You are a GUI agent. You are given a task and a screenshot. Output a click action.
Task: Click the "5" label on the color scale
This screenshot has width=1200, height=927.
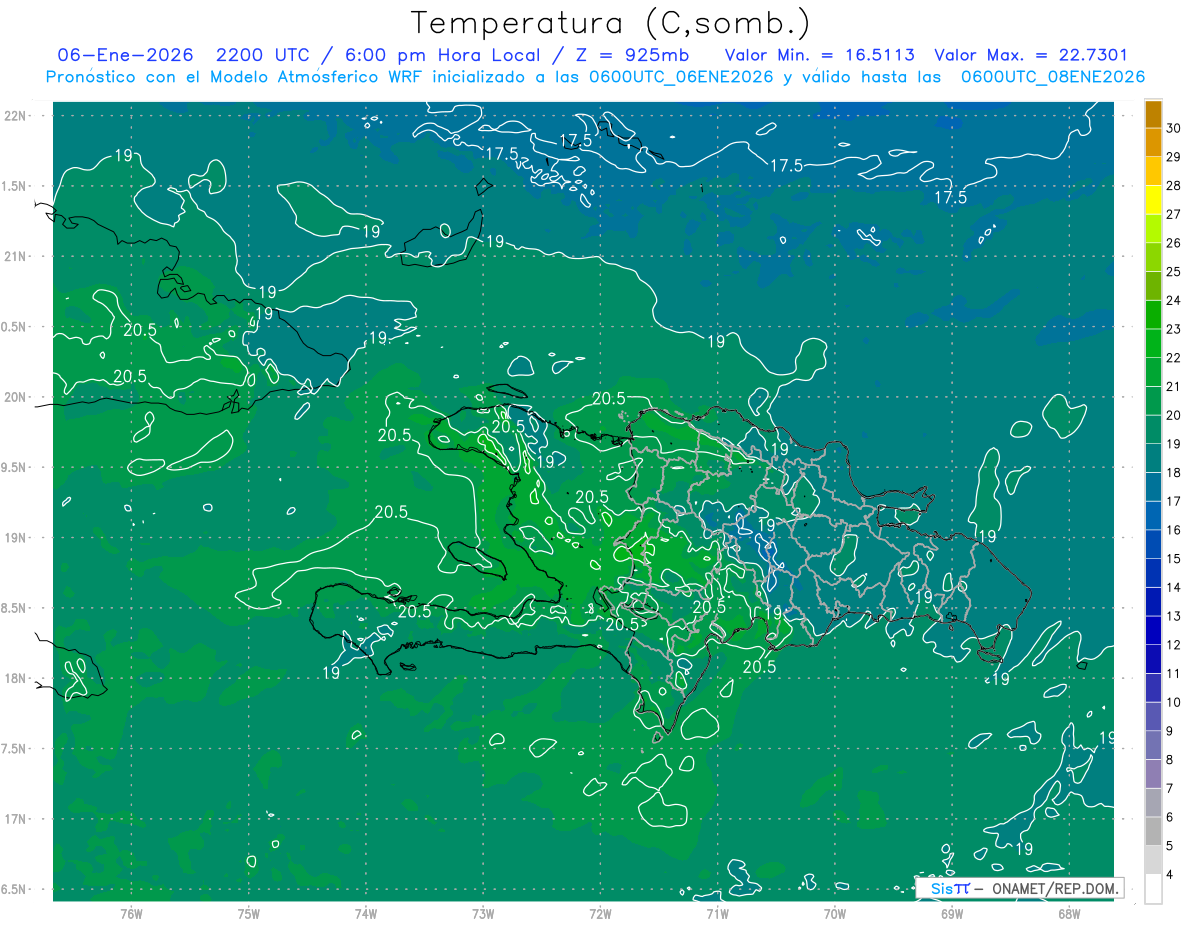pyautogui.click(x=1171, y=846)
